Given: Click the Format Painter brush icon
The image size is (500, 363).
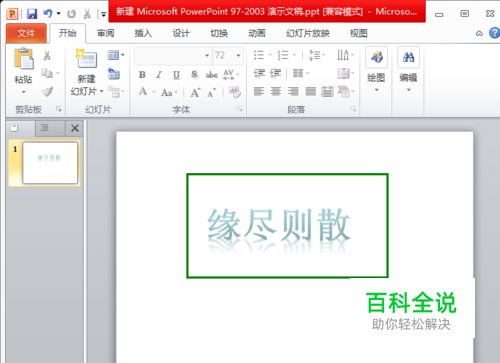Looking at the screenshot, I should coord(48,91).
